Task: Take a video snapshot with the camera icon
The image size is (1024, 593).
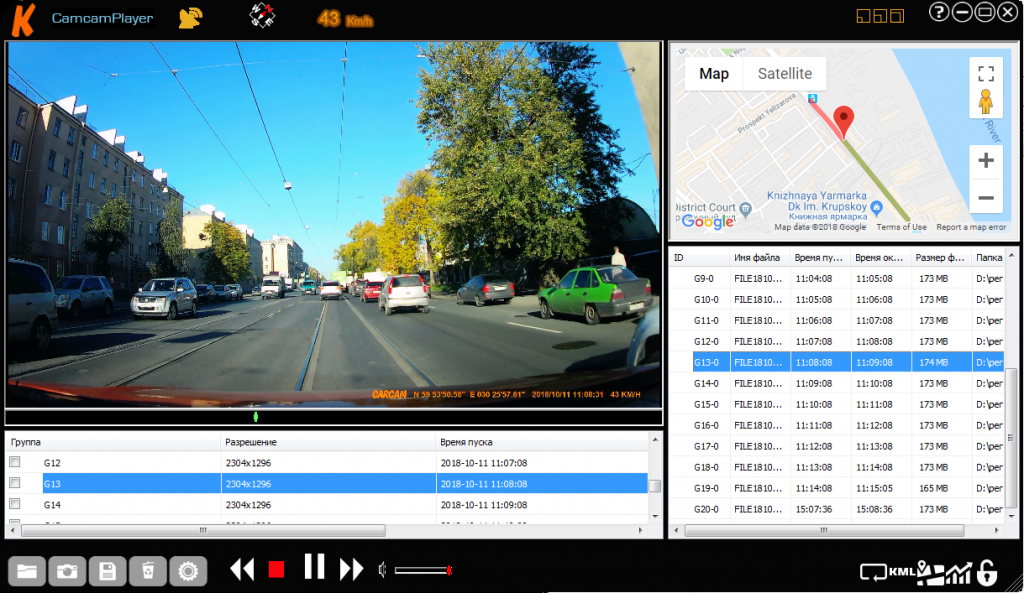Action: coord(67,570)
